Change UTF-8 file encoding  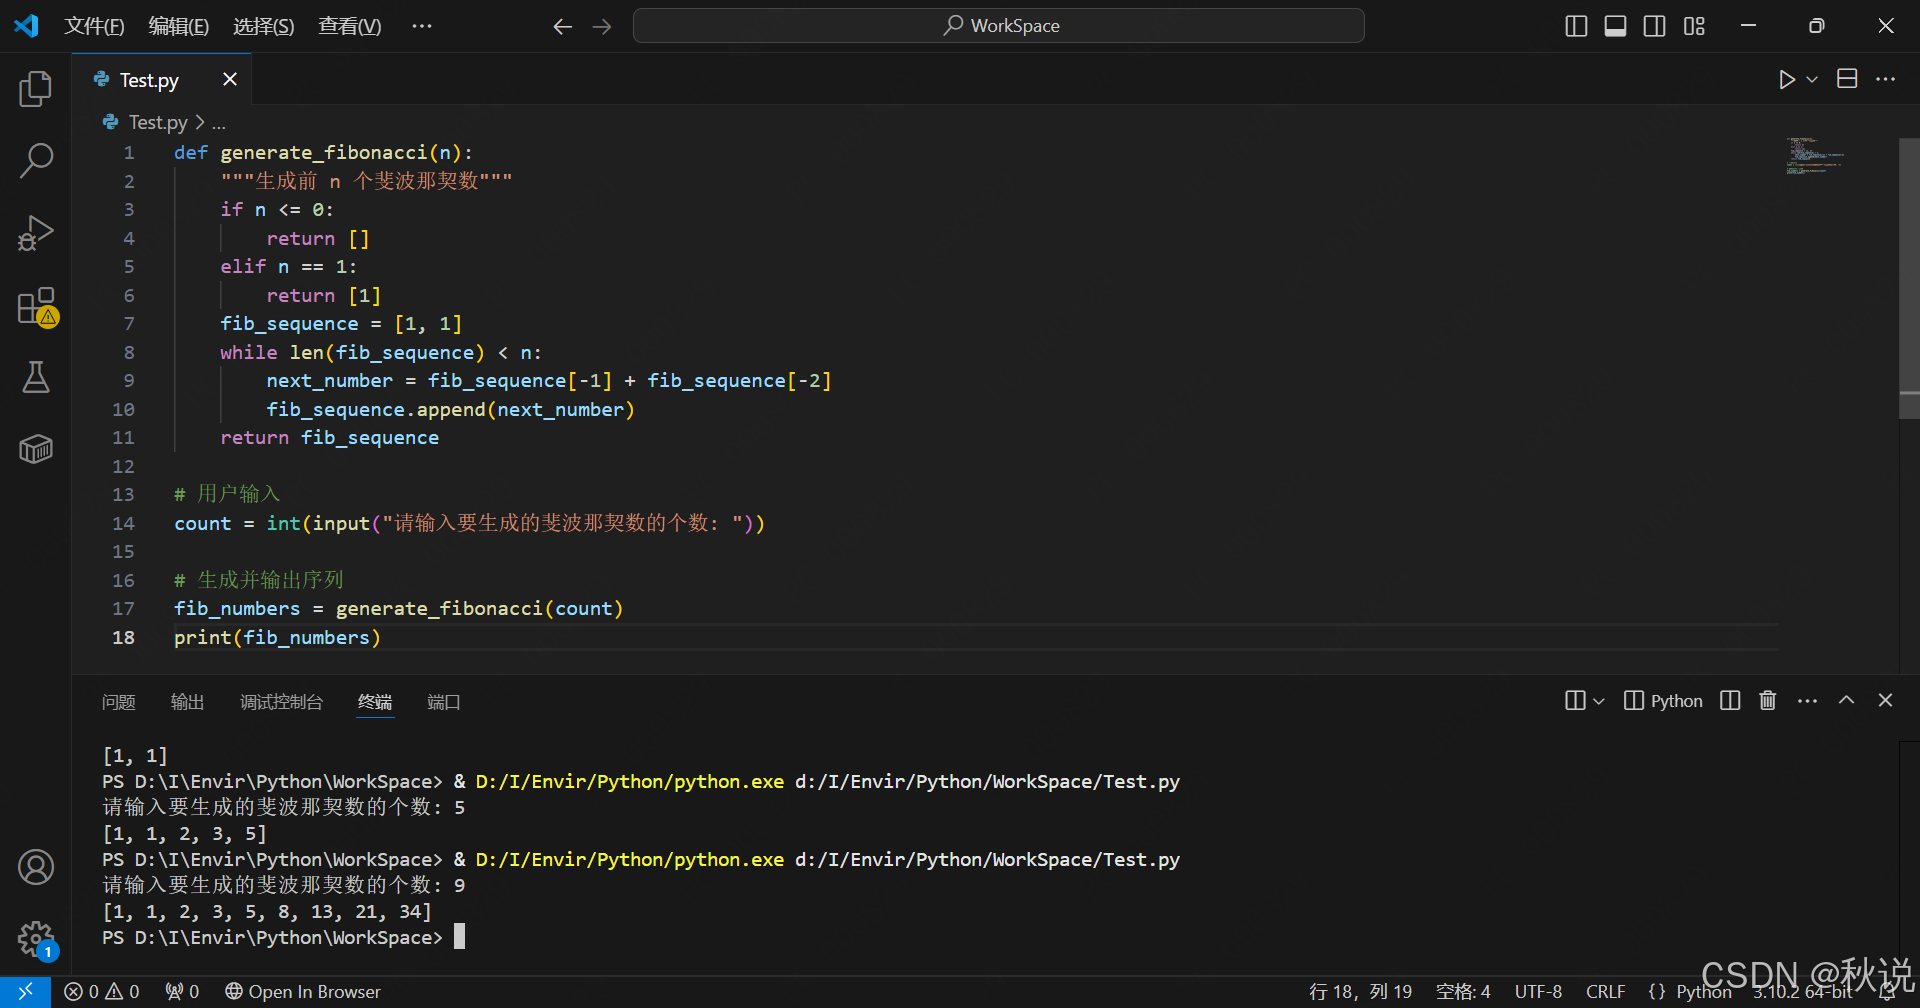tap(1538, 992)
